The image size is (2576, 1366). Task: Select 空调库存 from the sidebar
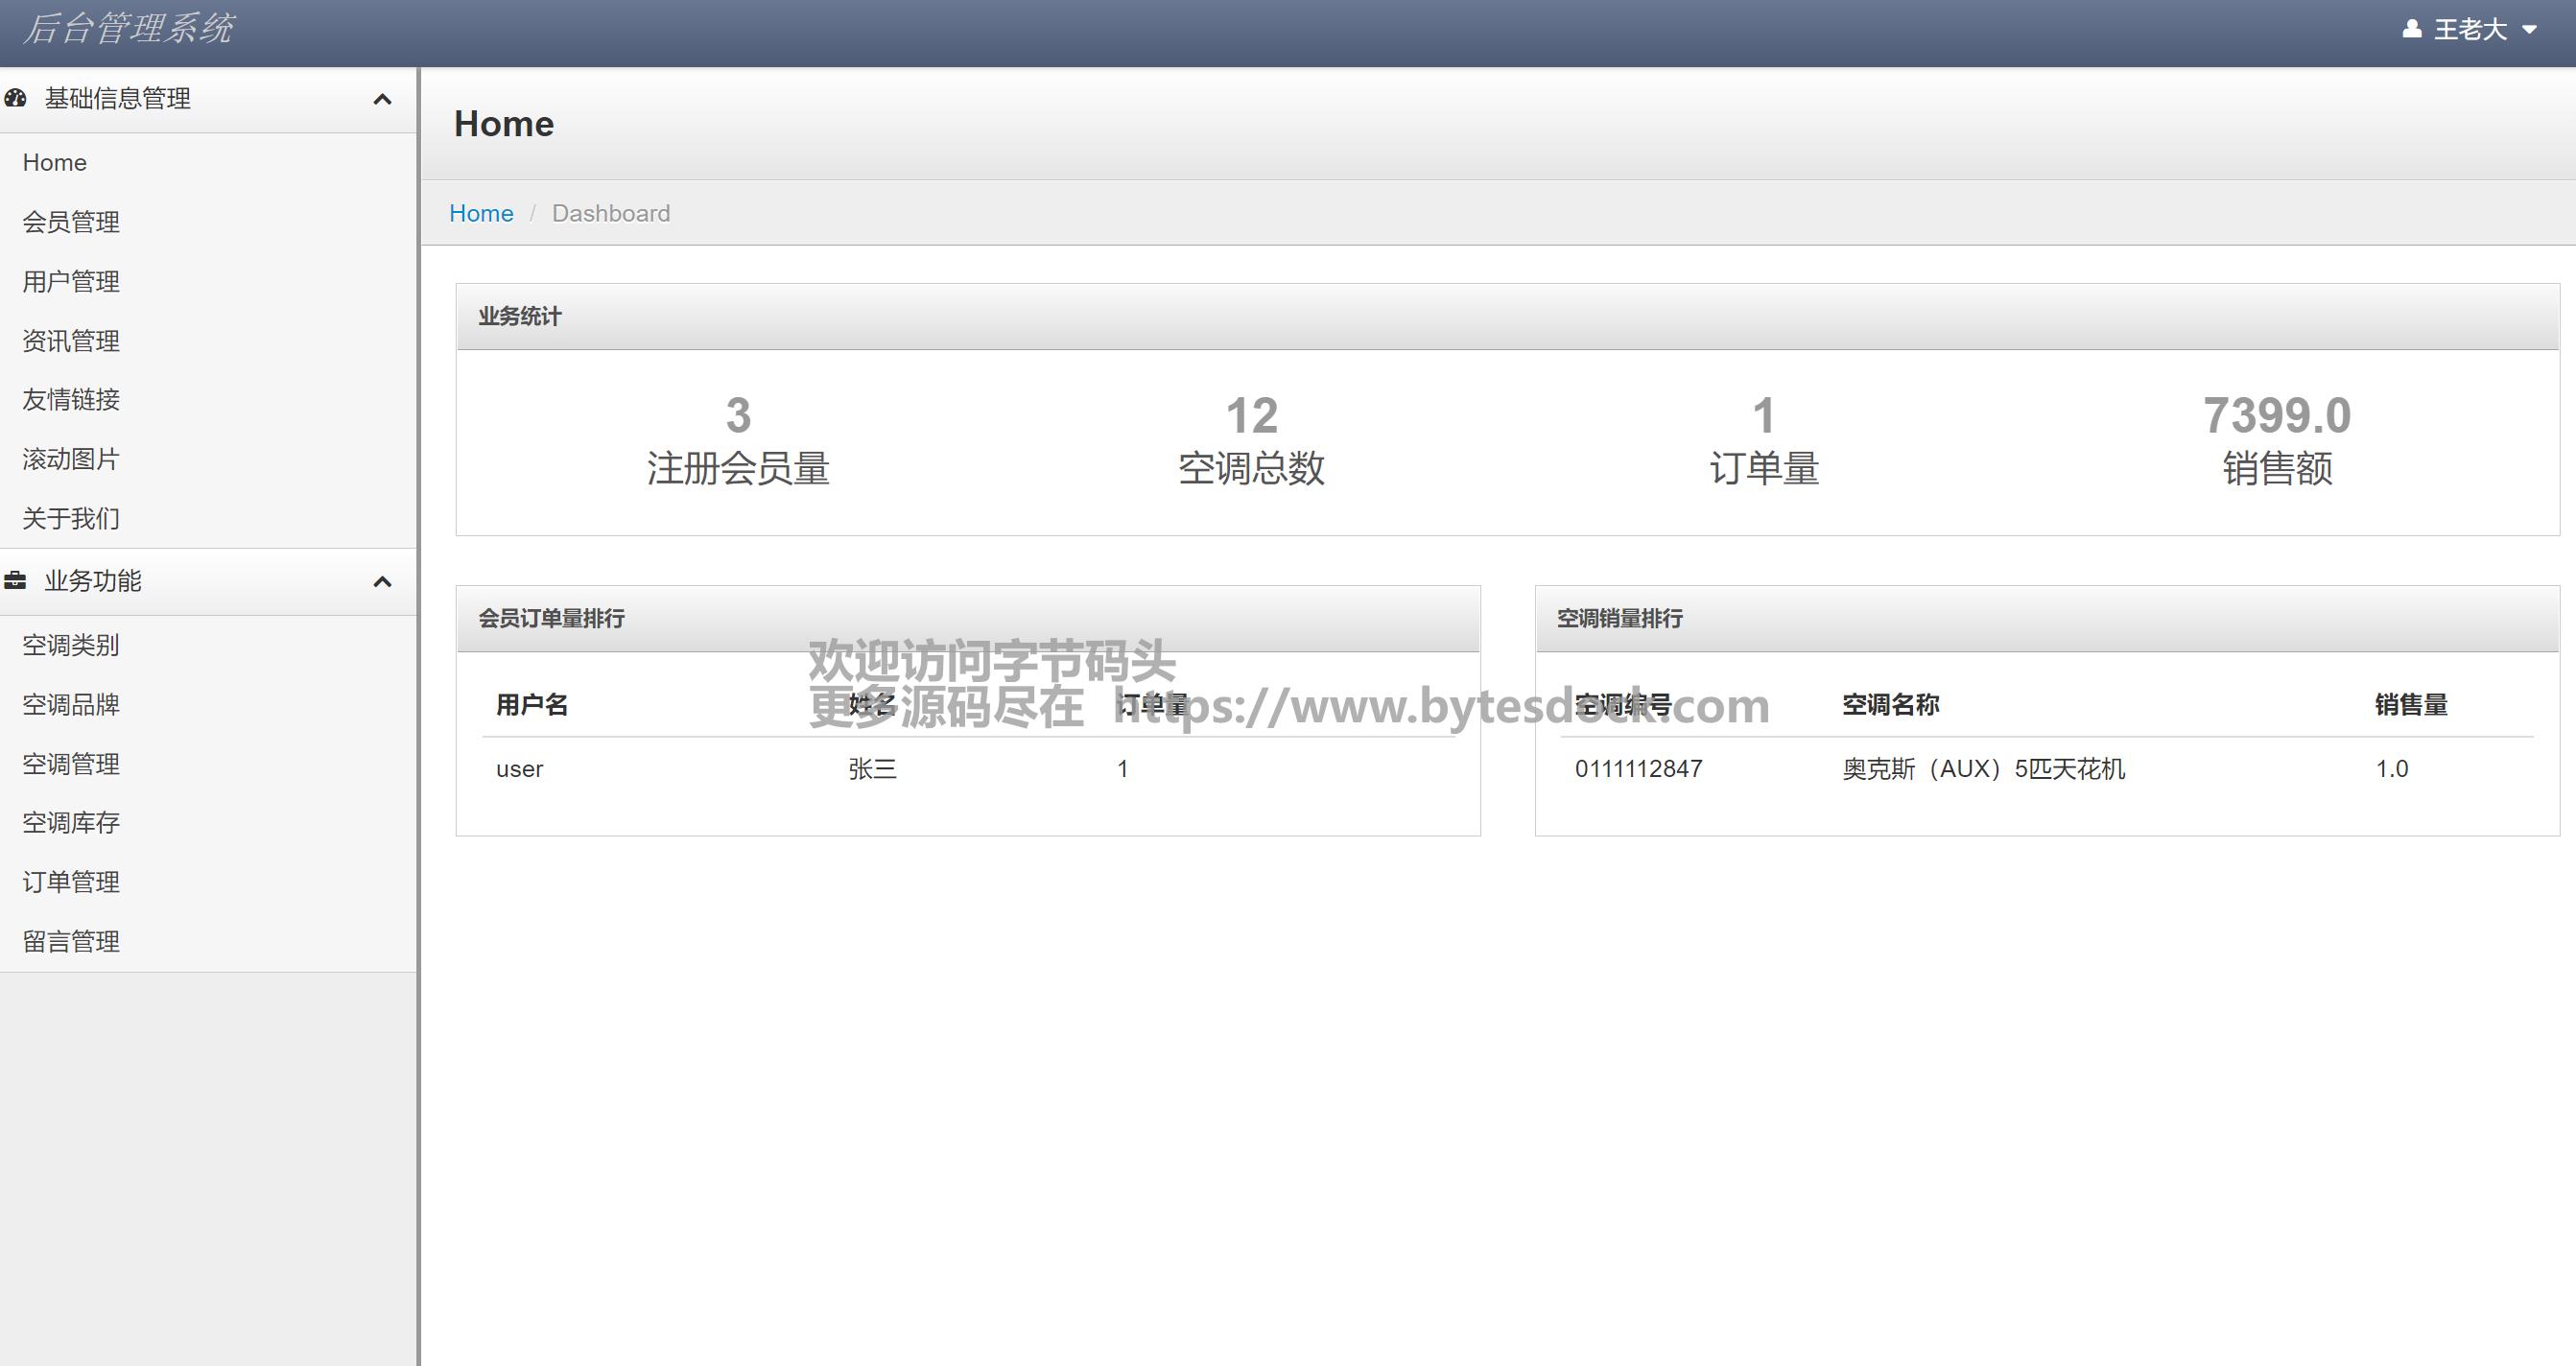[71, 822]
